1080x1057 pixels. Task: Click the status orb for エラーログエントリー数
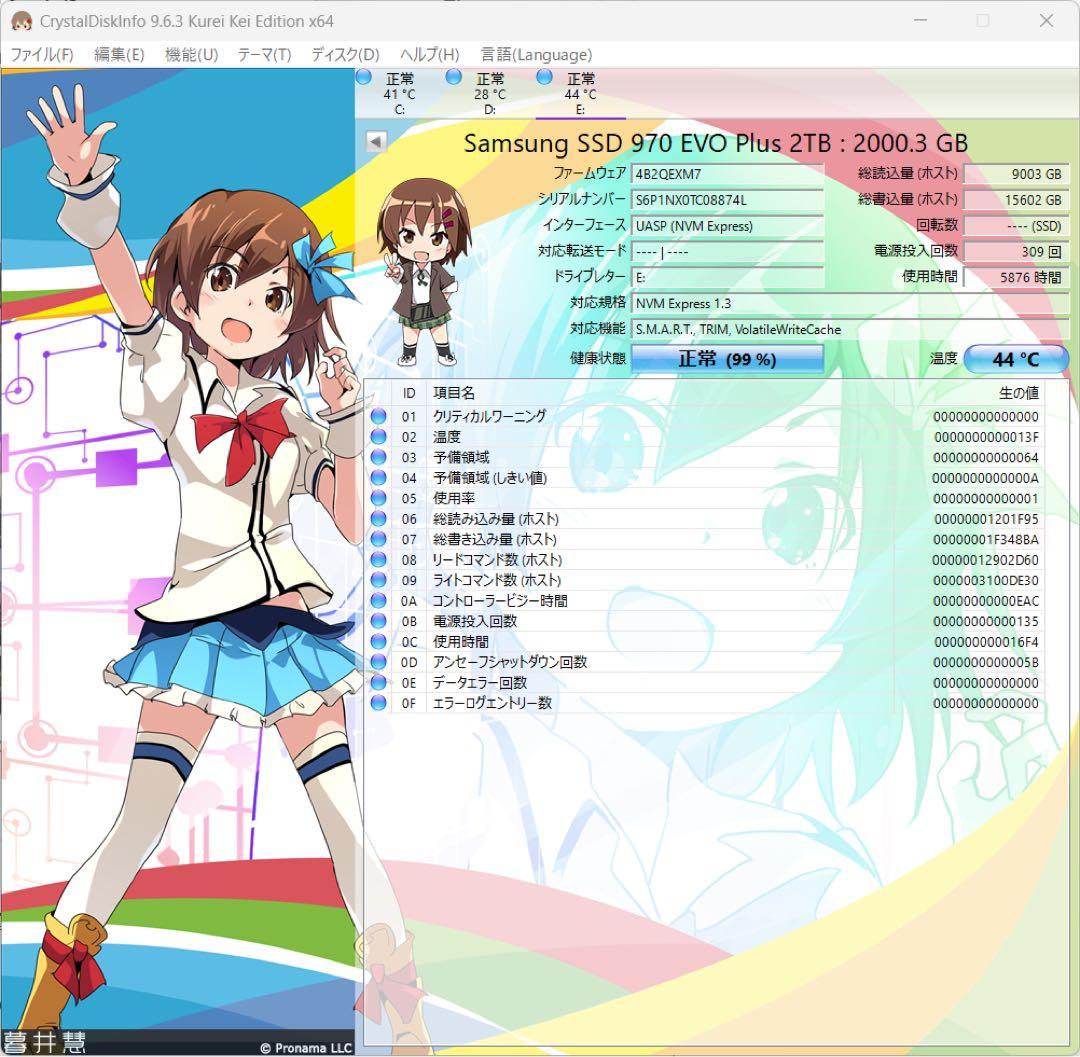378,703
